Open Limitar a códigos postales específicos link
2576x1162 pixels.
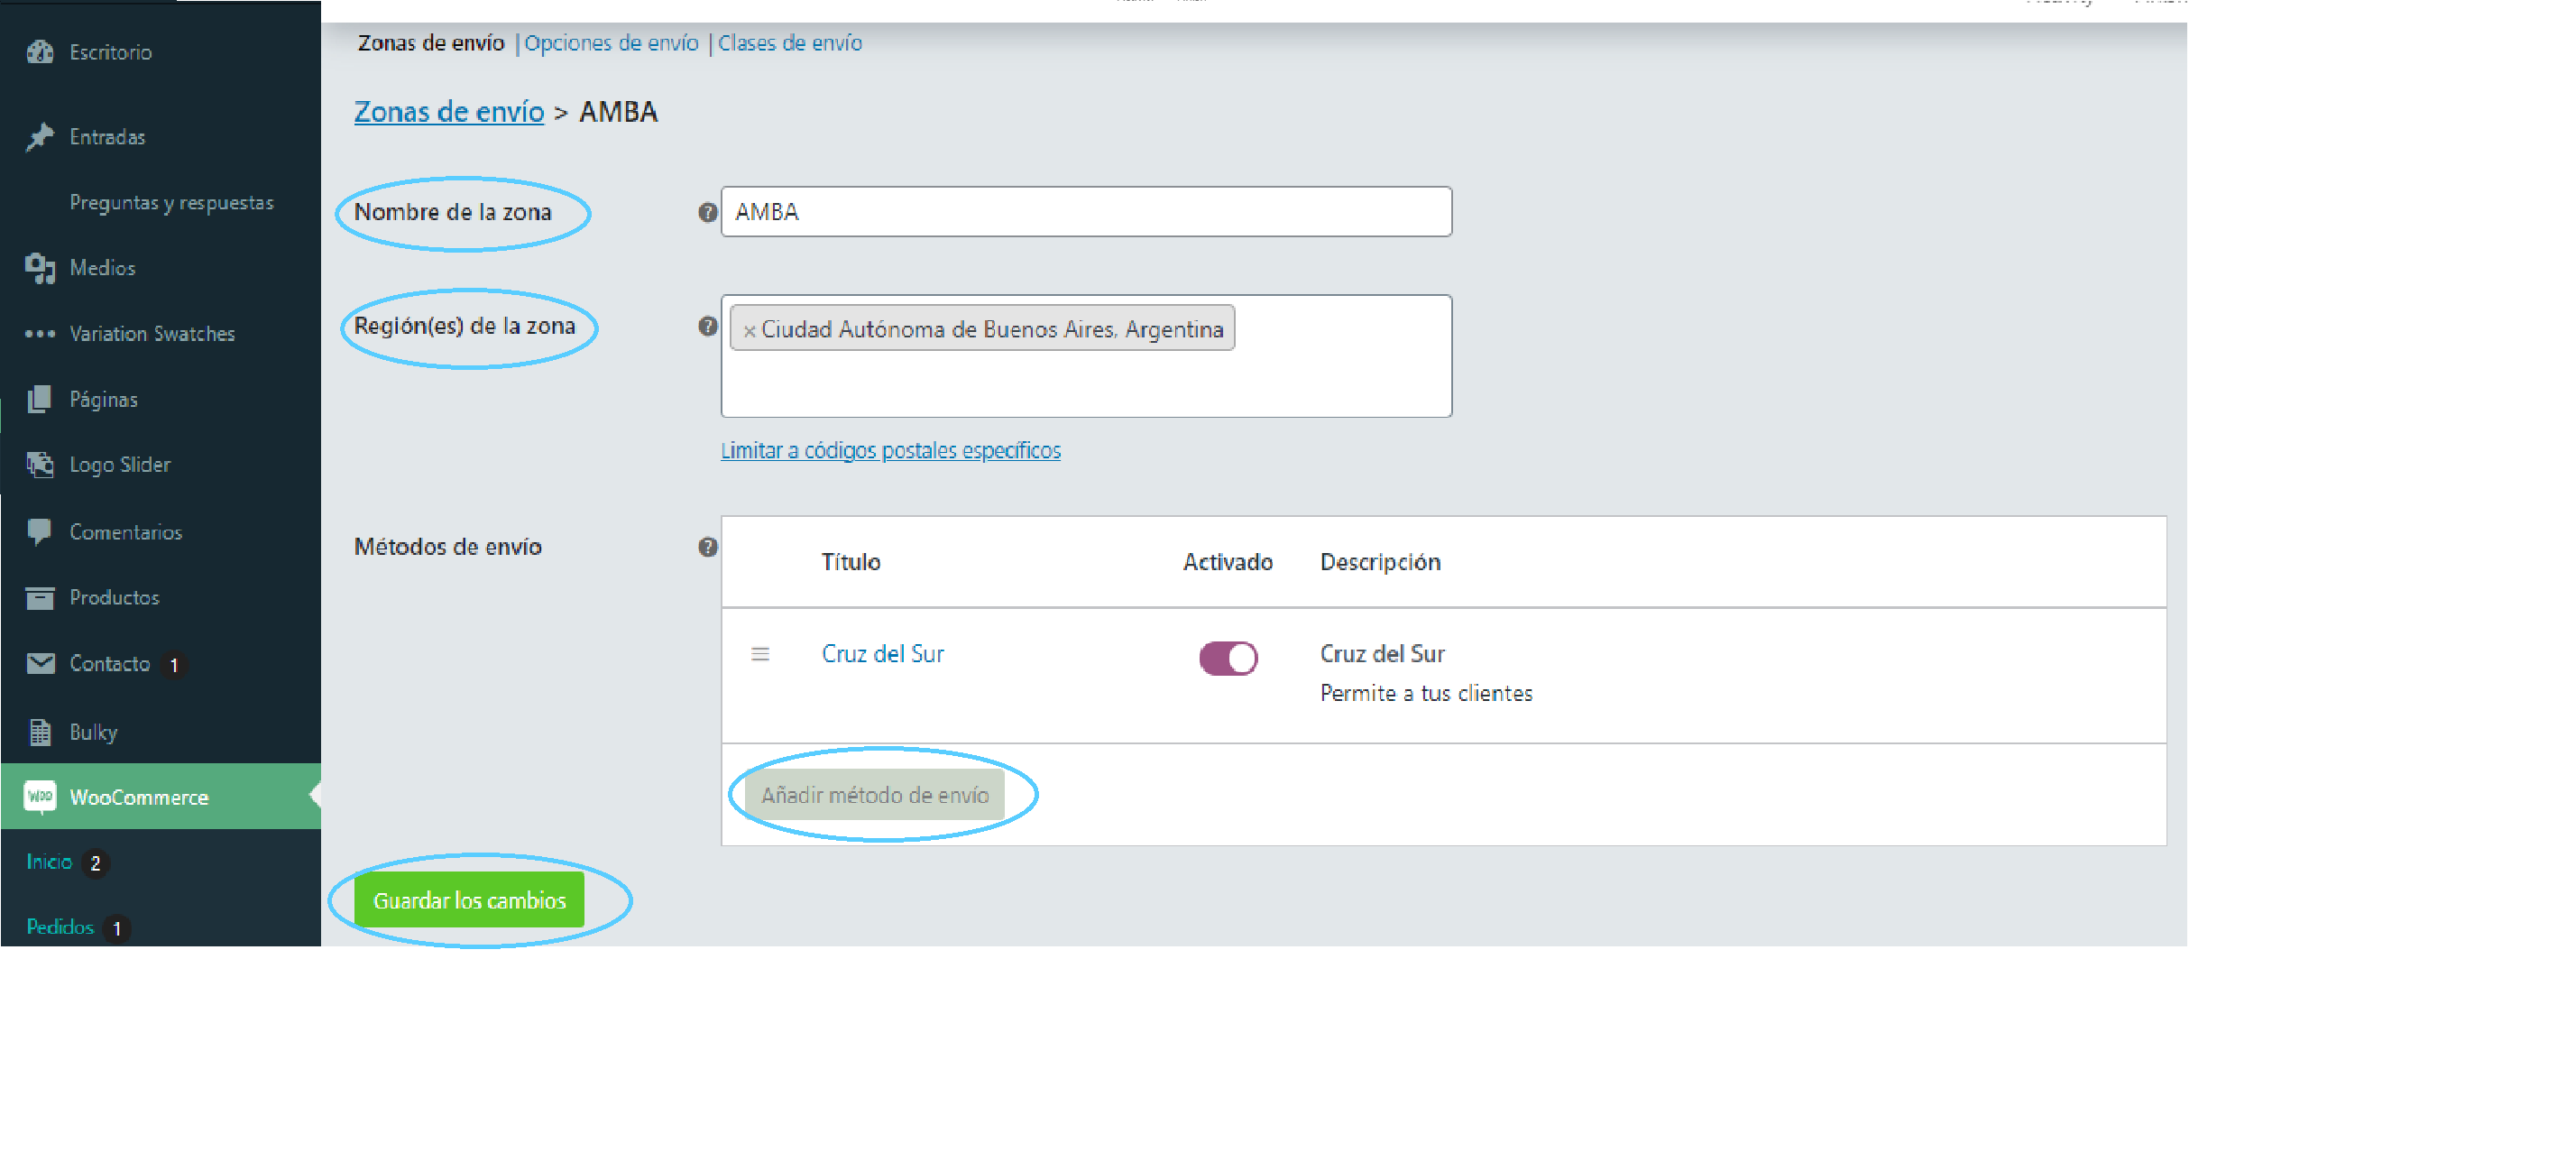tap(890, 451)
